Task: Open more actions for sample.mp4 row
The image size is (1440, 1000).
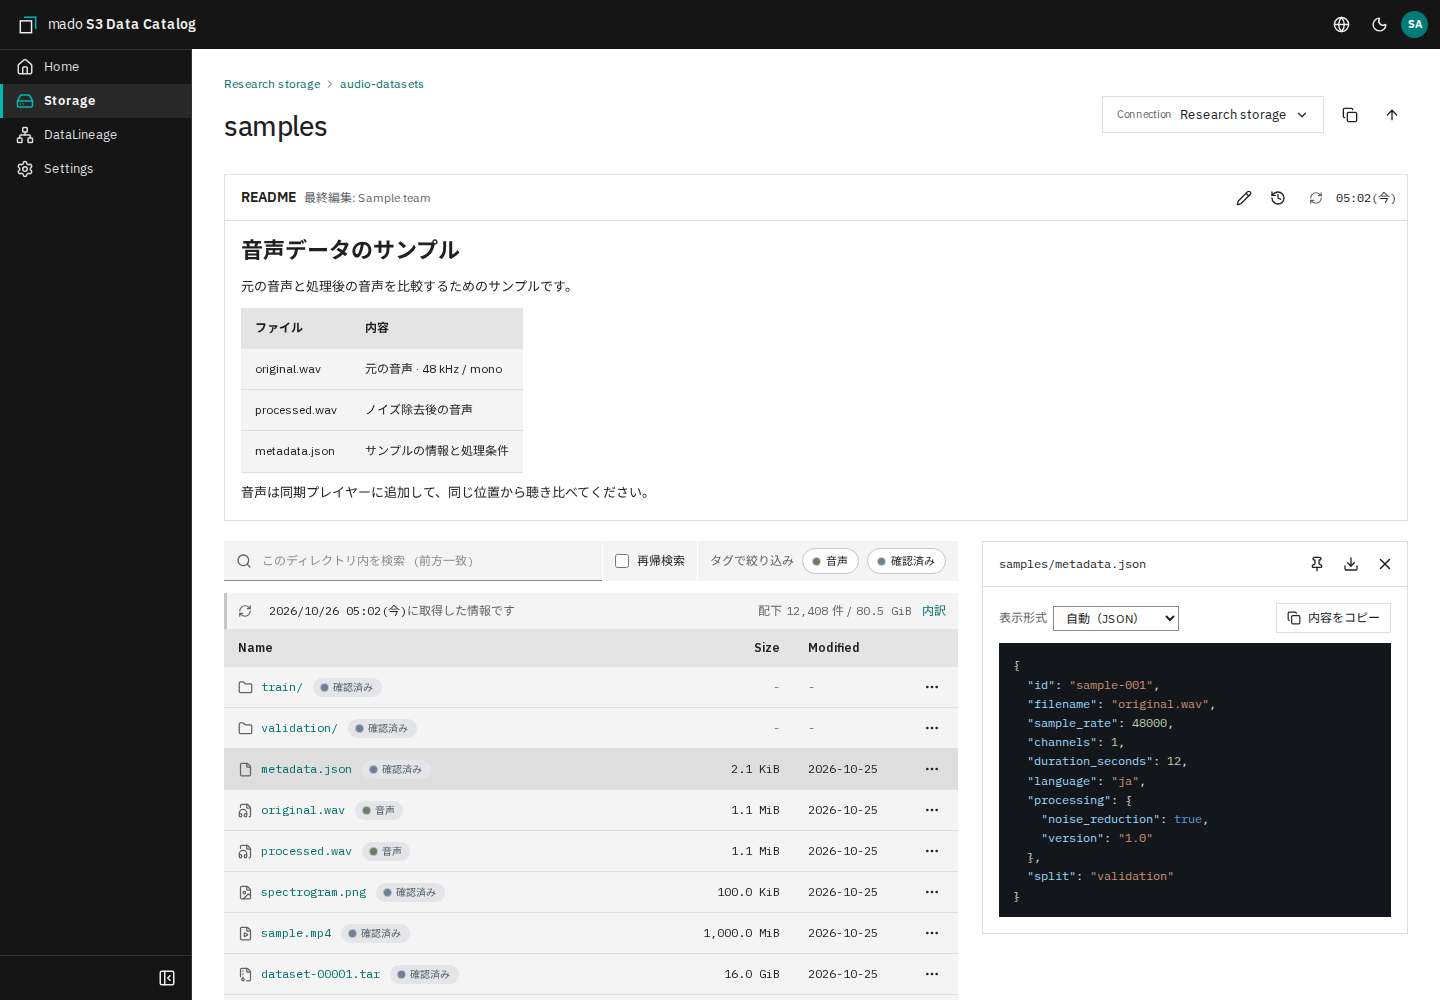Action: 932,933
